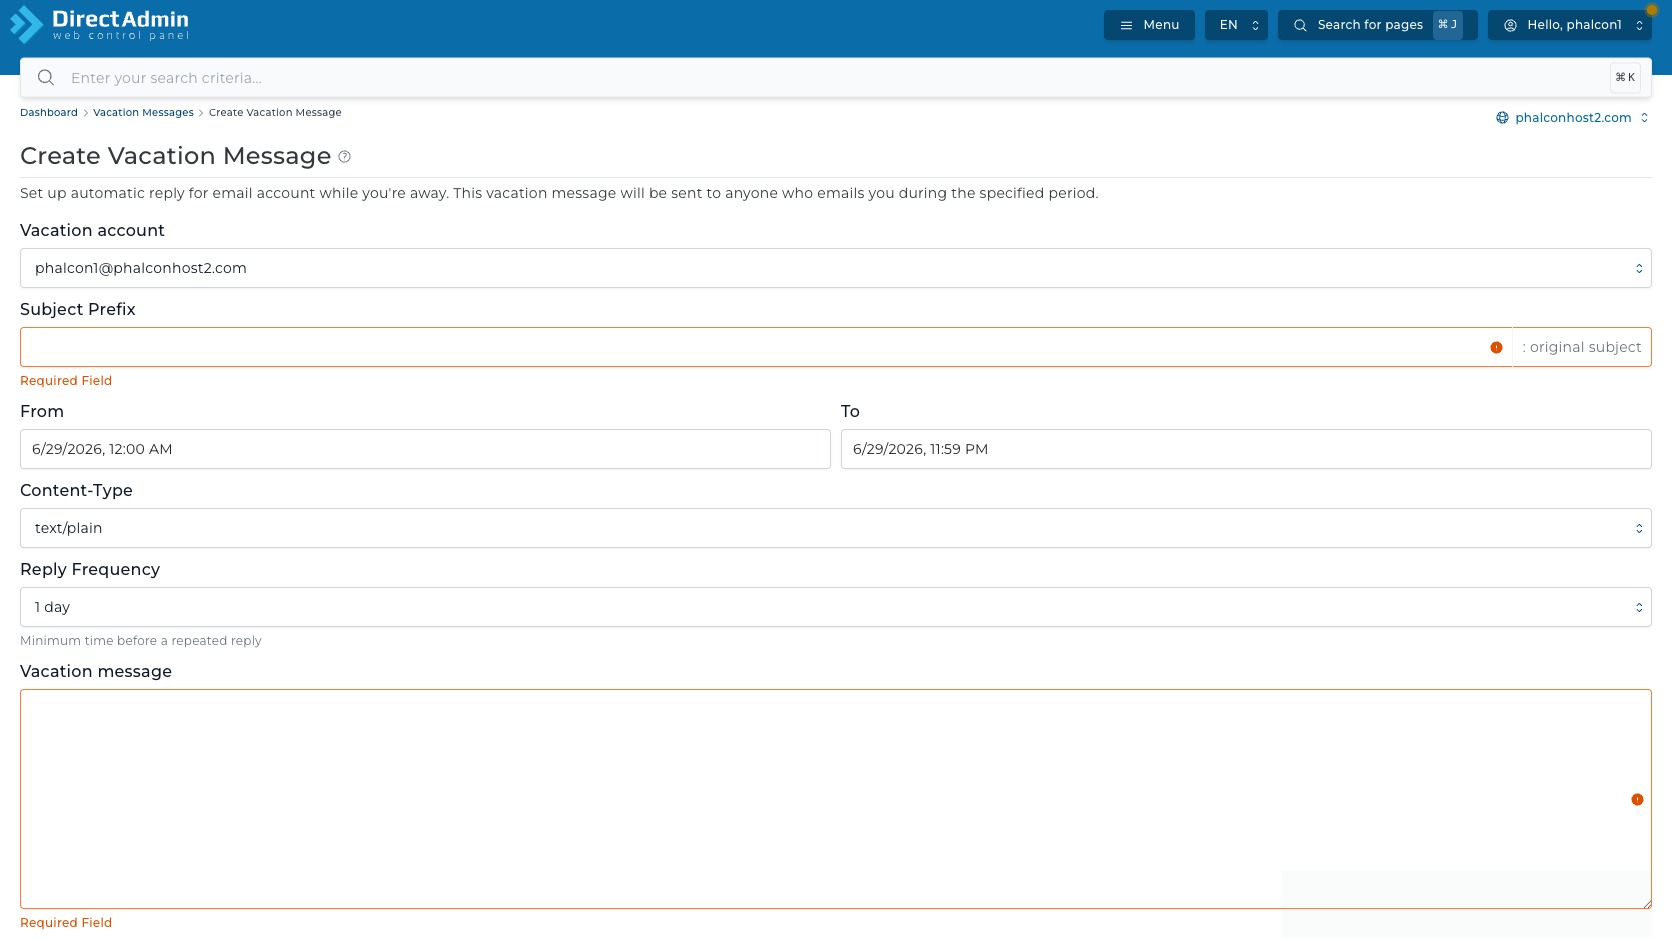The image size is (1672, 941).
Task: Click the Subject Prefix error indicator icon
Action: coord(1496,348)
